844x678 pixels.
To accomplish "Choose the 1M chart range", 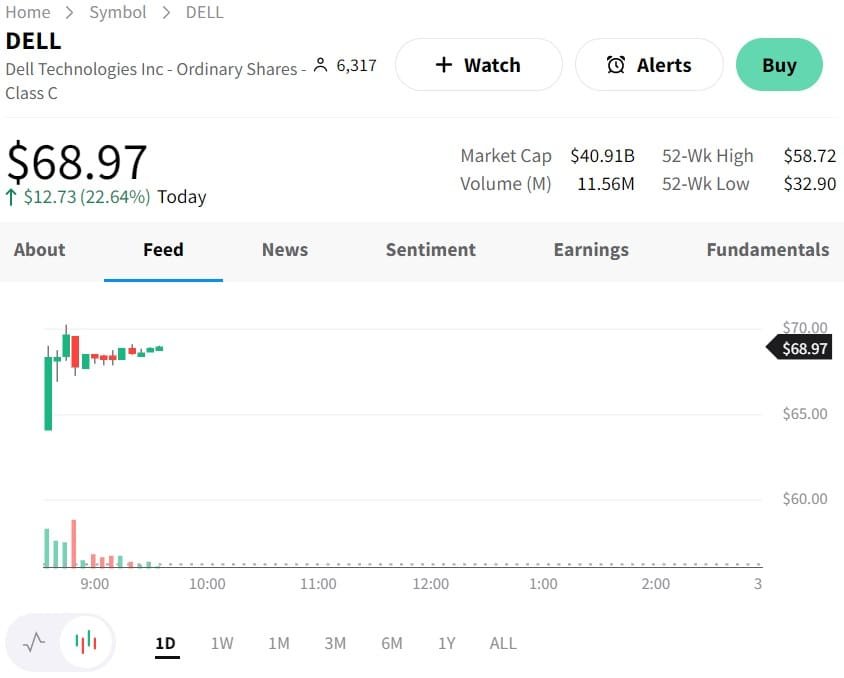I will coord(279,643).
